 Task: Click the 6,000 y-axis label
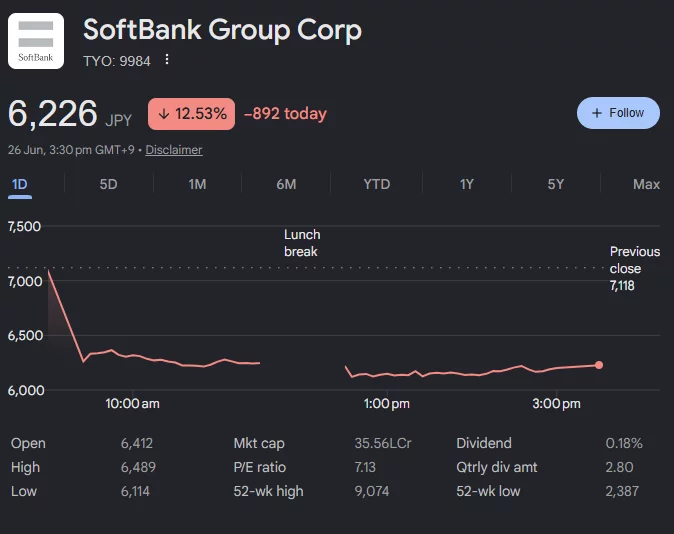coord(26,390)
